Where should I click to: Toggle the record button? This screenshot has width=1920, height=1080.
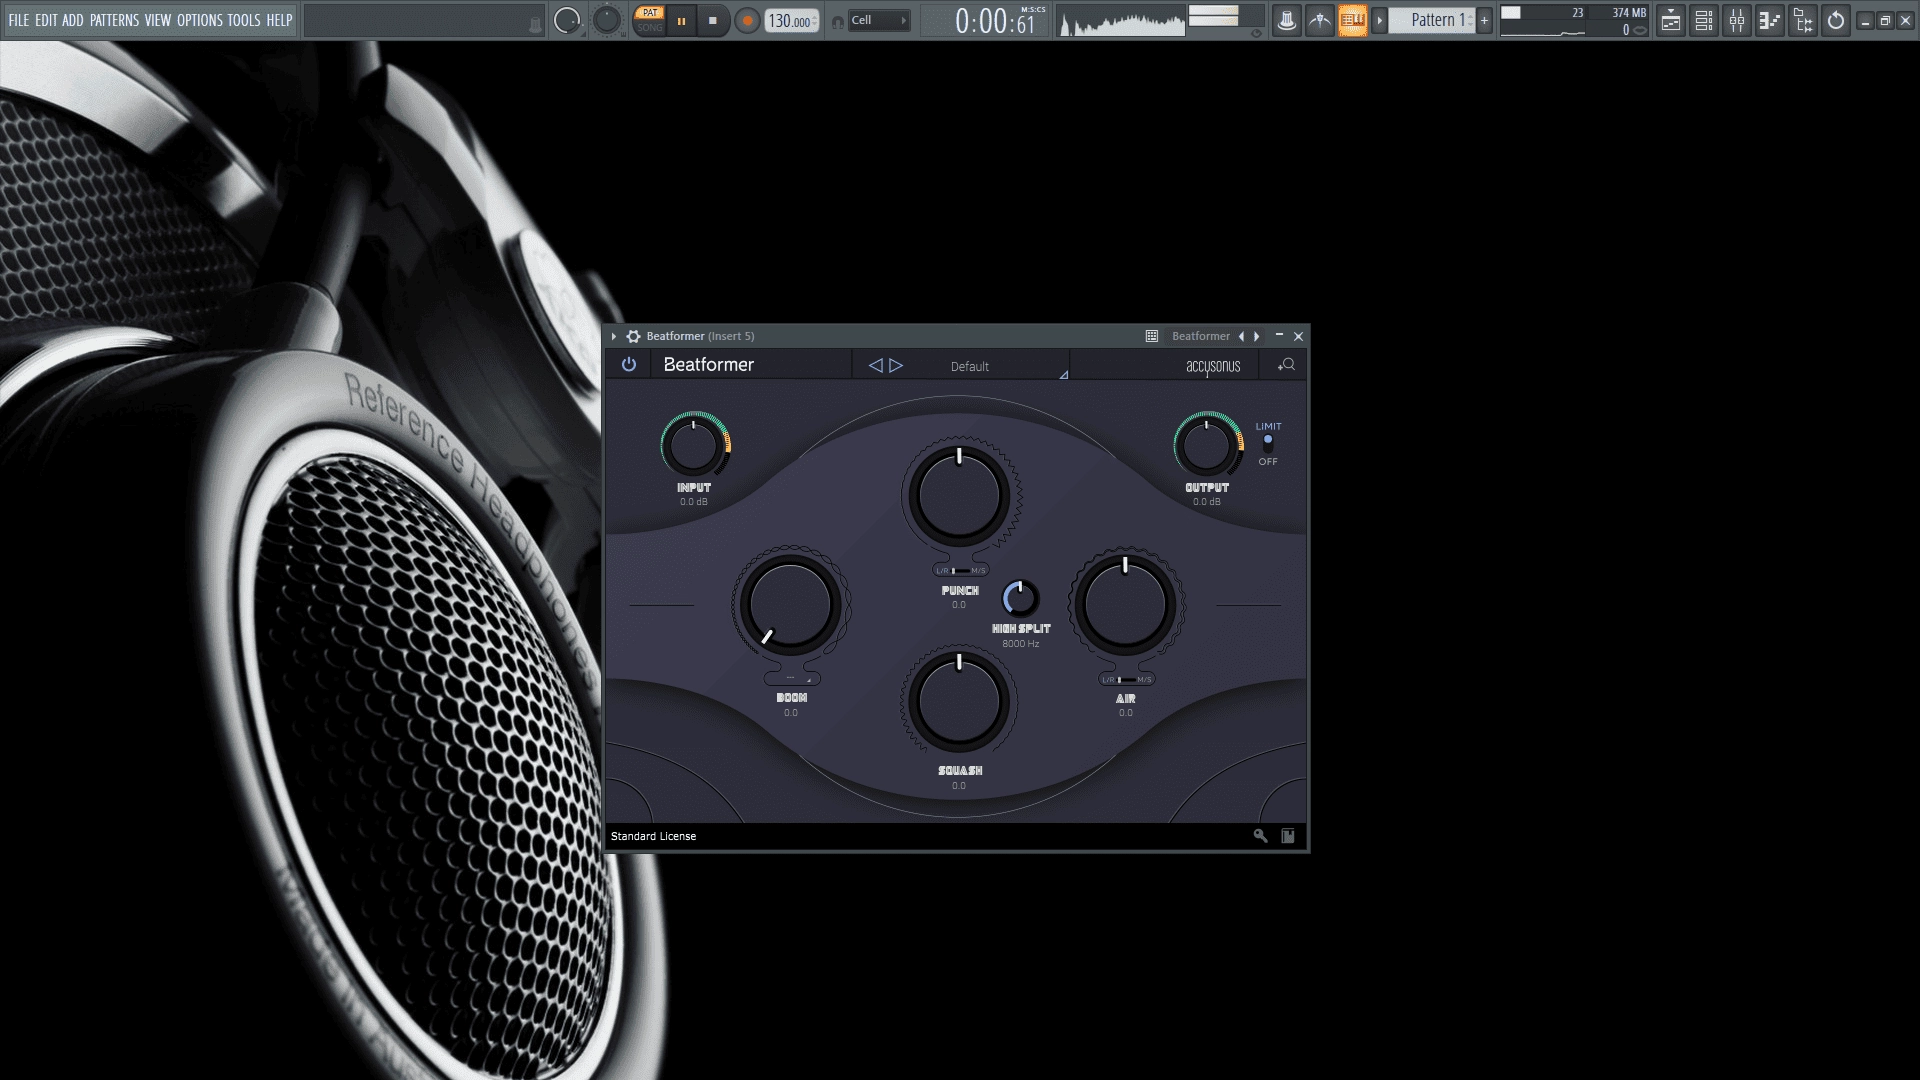pyautogui.click(x=746, y=20)
